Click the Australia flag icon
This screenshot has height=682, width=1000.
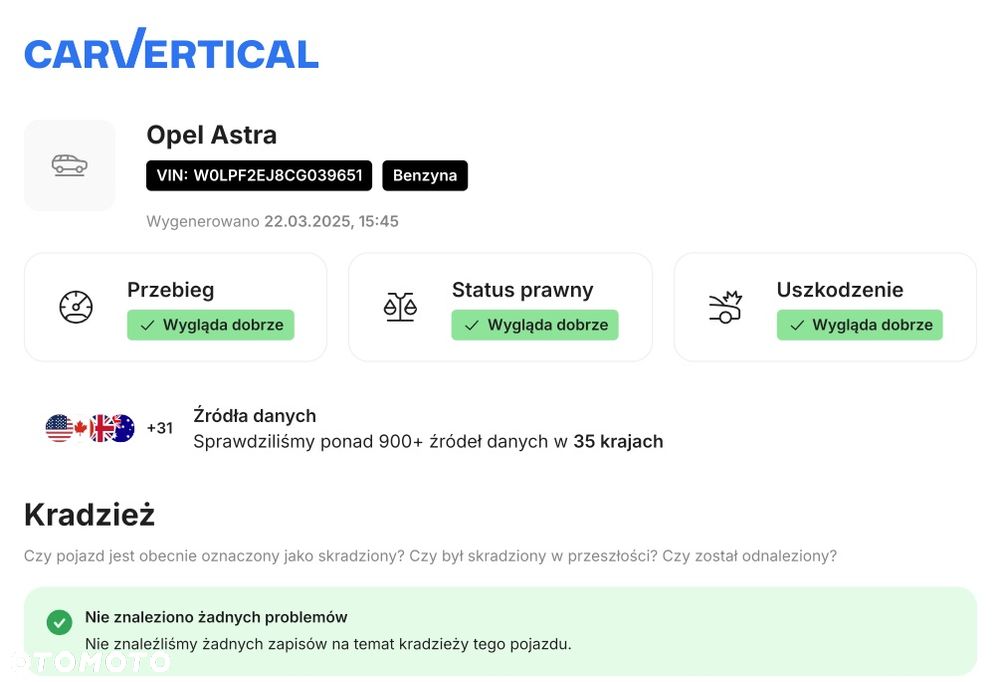[122, 428]
